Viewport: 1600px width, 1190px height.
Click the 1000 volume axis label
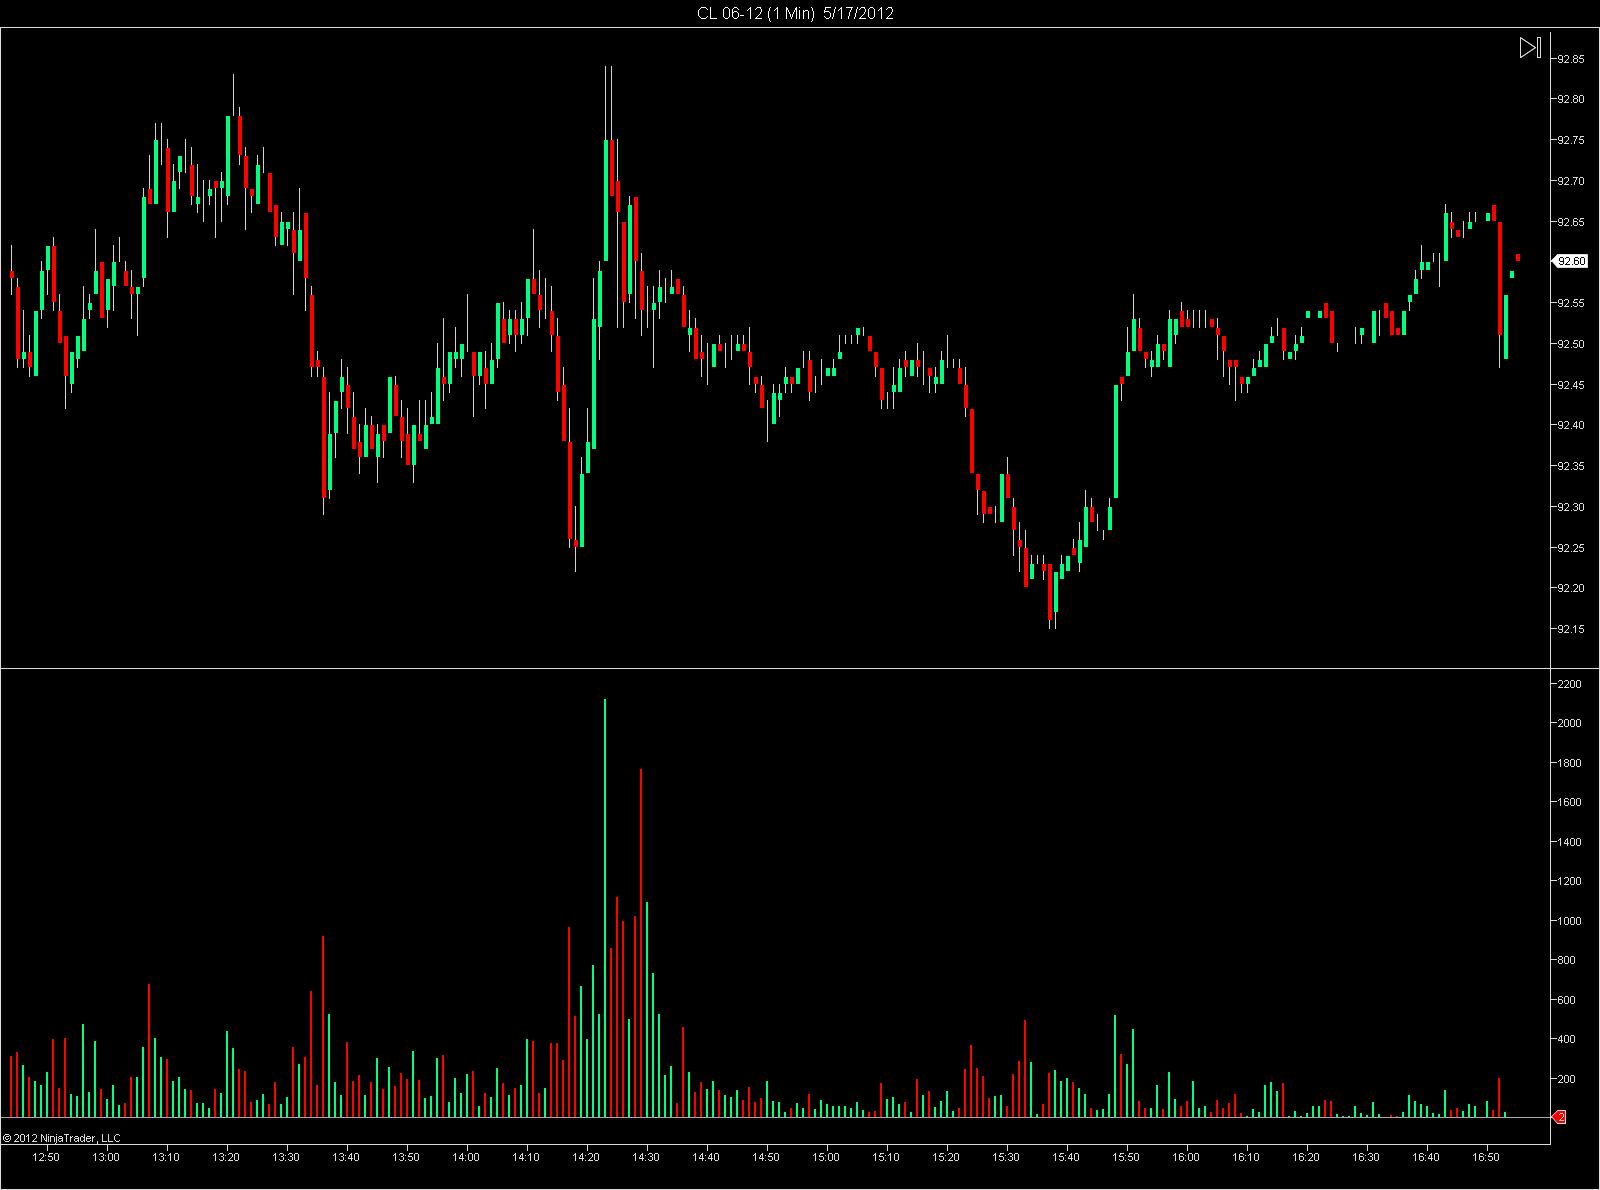(1569, 921)
